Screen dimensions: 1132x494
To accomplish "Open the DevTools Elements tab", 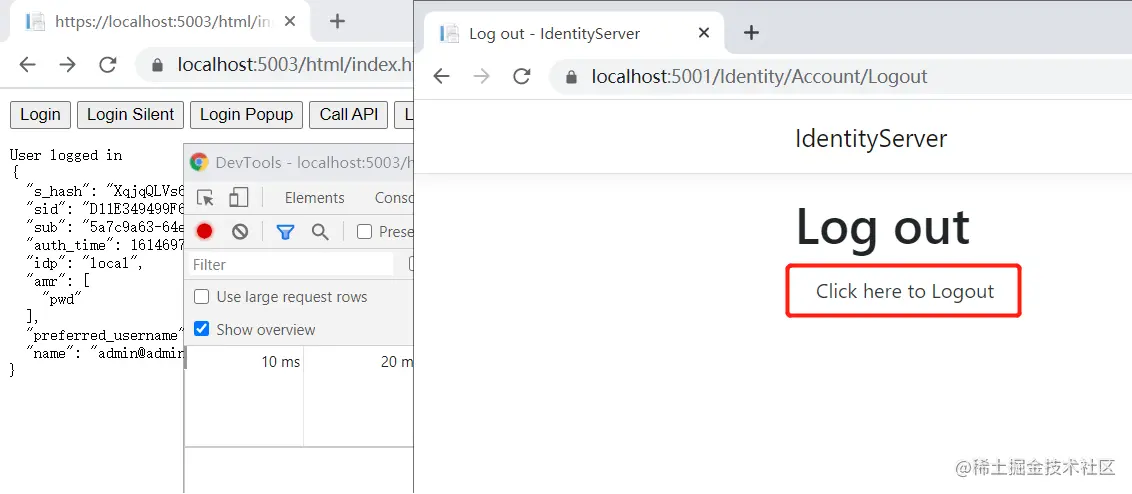I will tap(315, 198).
